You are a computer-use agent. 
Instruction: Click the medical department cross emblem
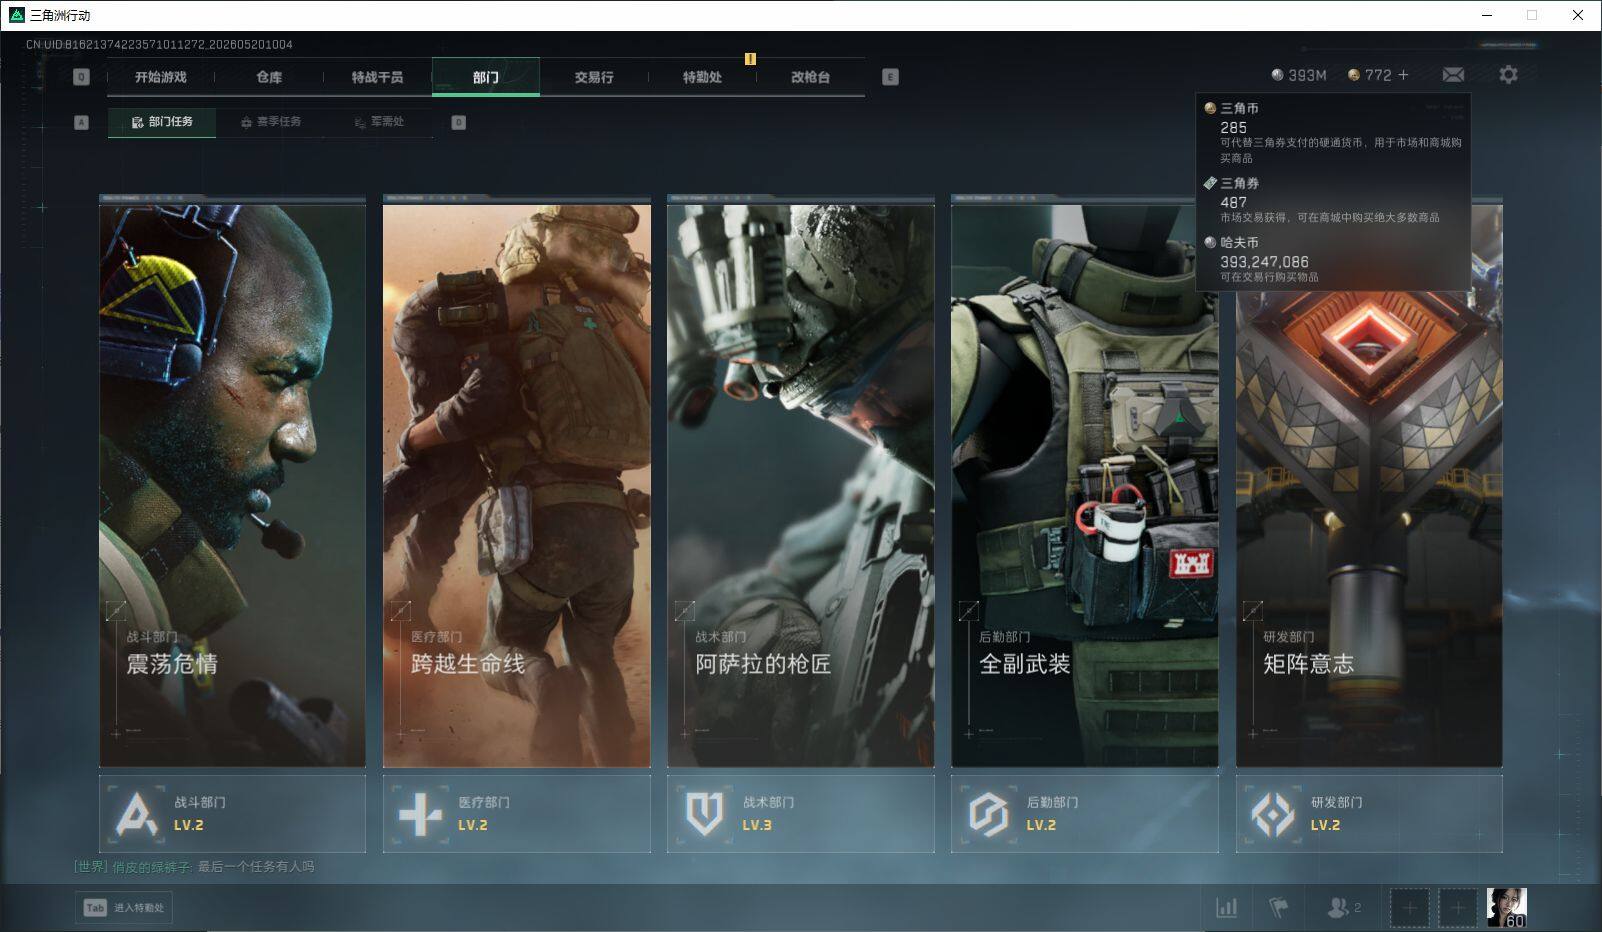420,814
